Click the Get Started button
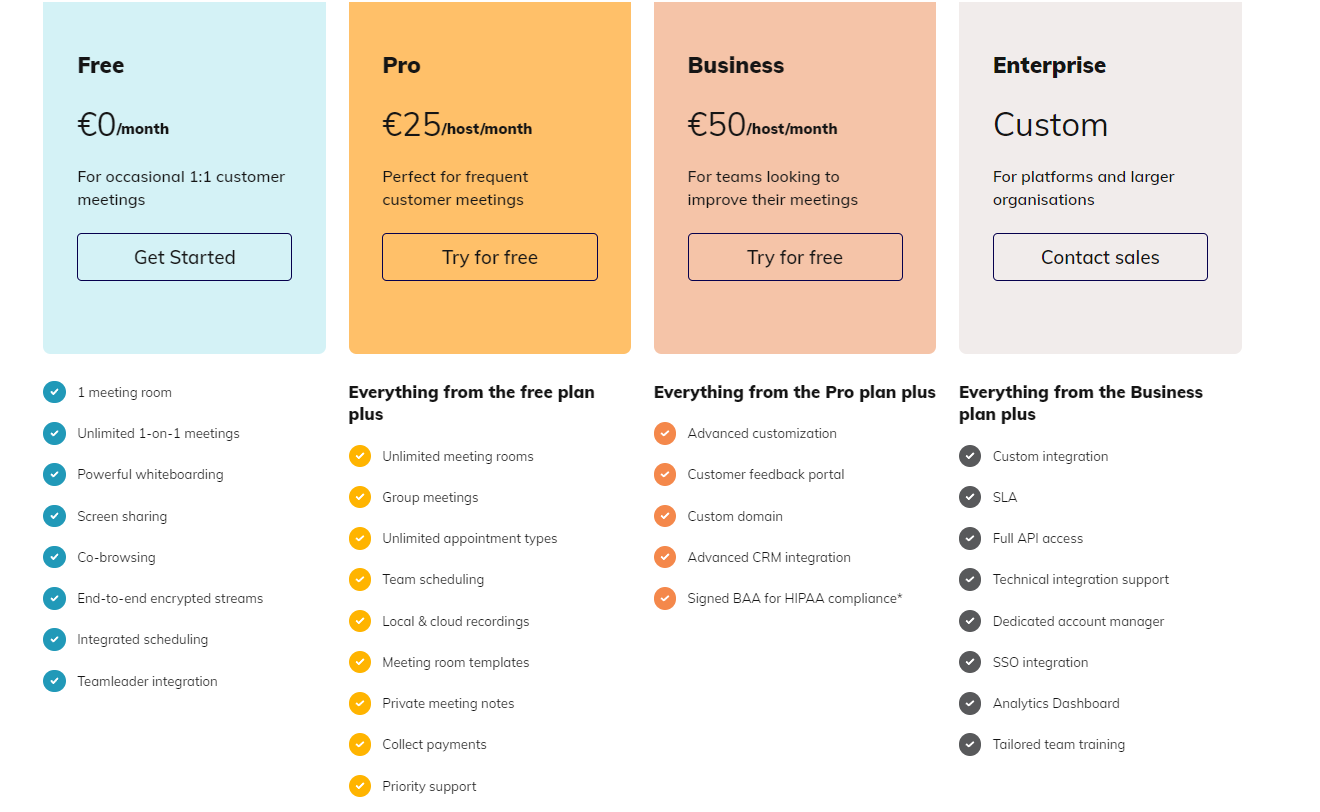This screenshot has width=1320, height=812. [x=184, y=257]
